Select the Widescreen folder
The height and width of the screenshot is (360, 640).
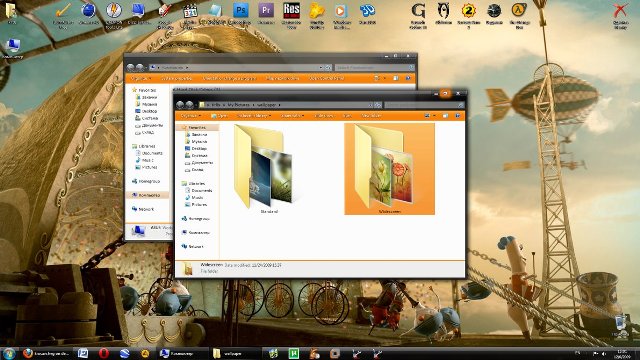(x=389, y=169)
